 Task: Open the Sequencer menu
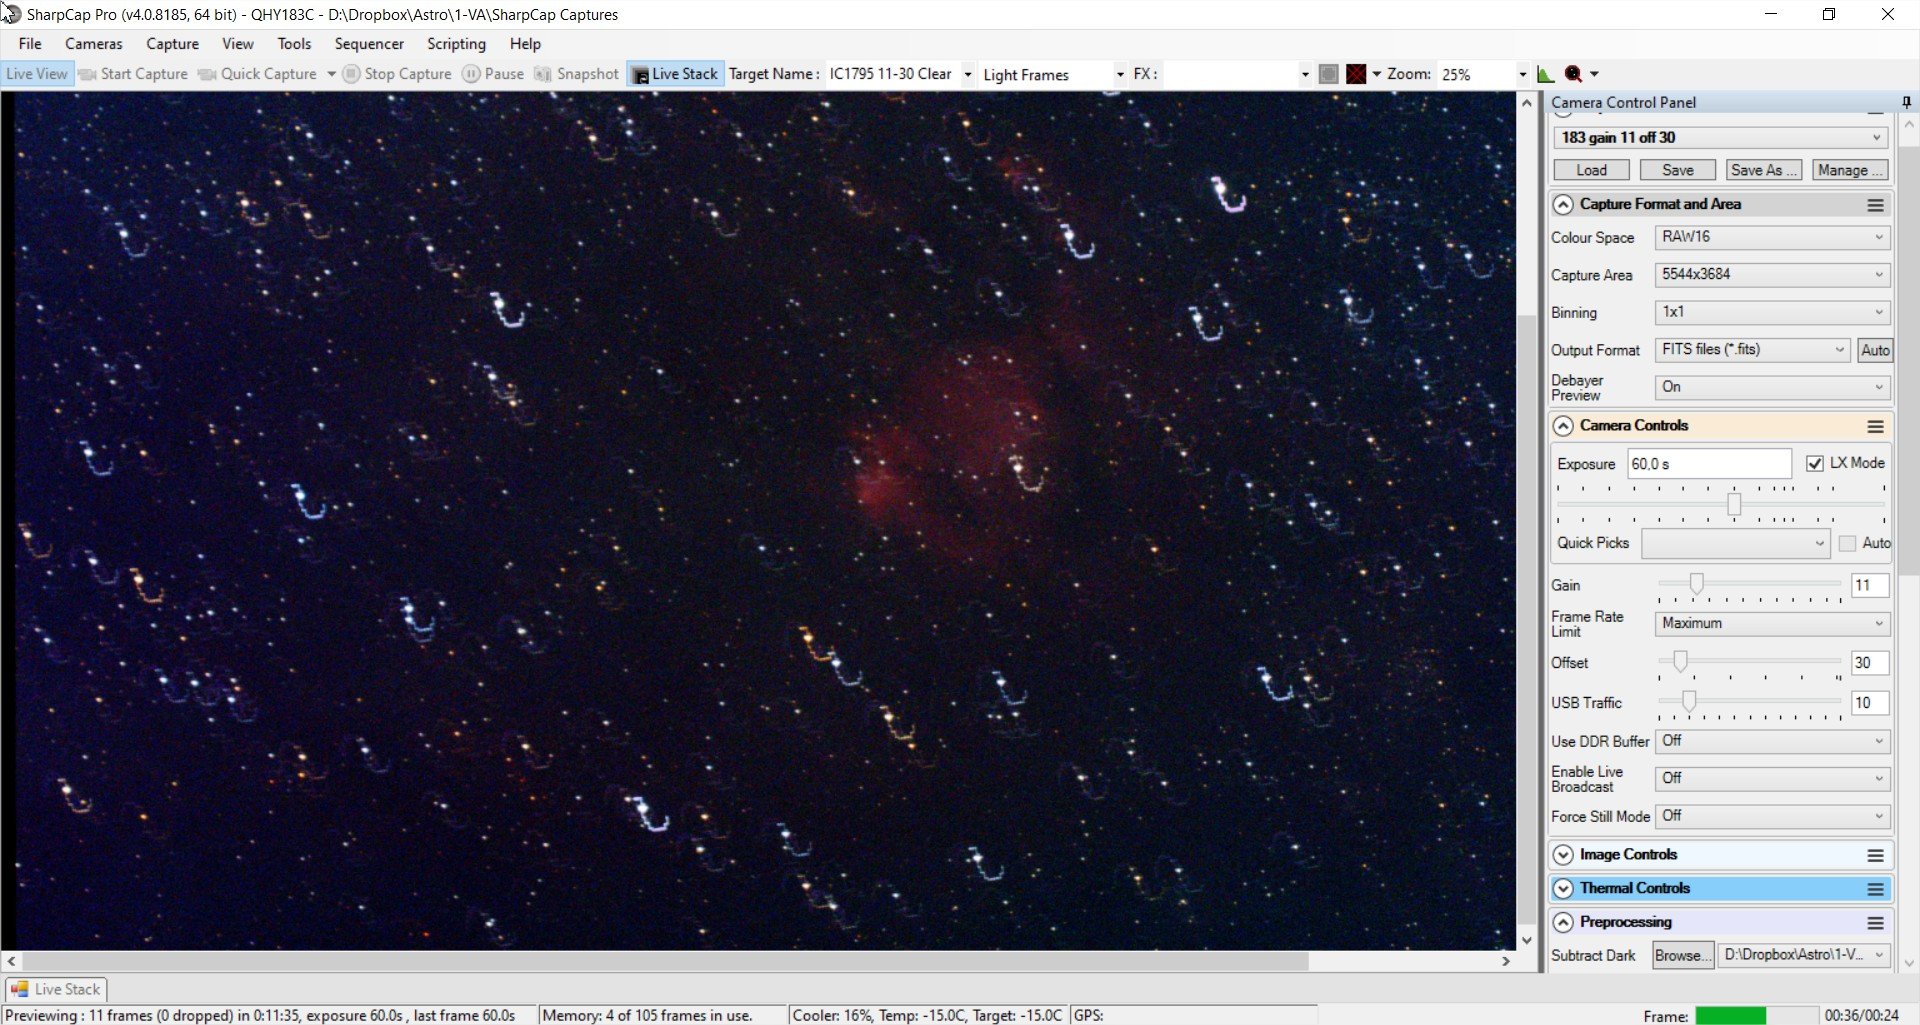369,44
